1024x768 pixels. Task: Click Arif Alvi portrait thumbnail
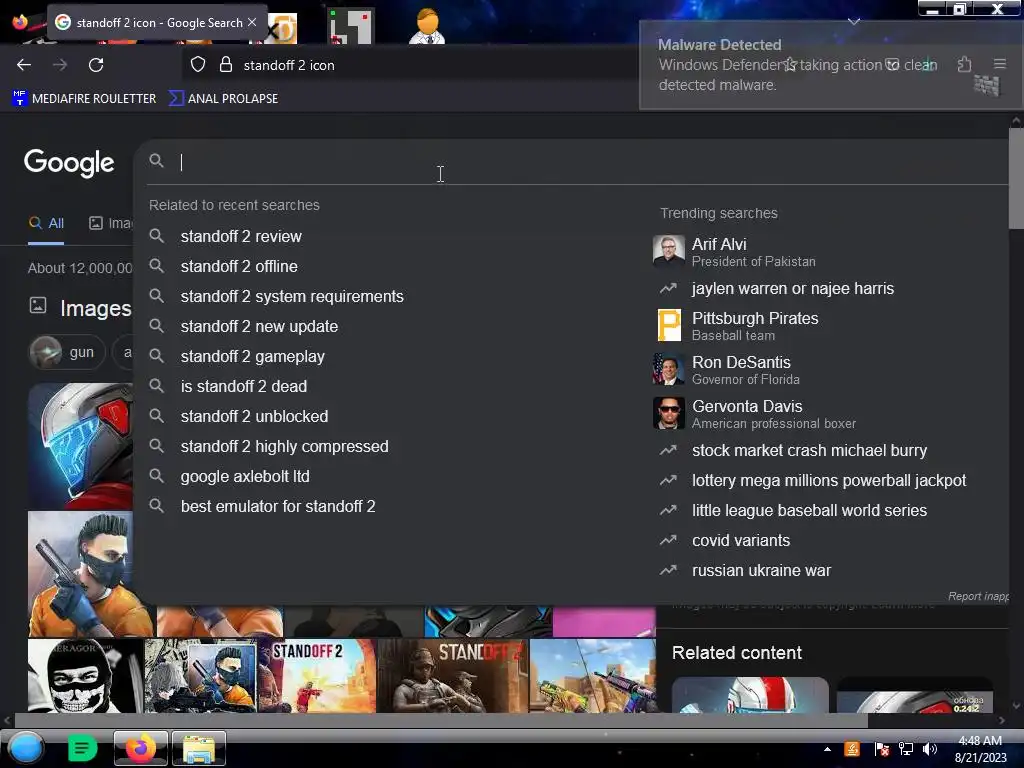(x=669, y=251)
